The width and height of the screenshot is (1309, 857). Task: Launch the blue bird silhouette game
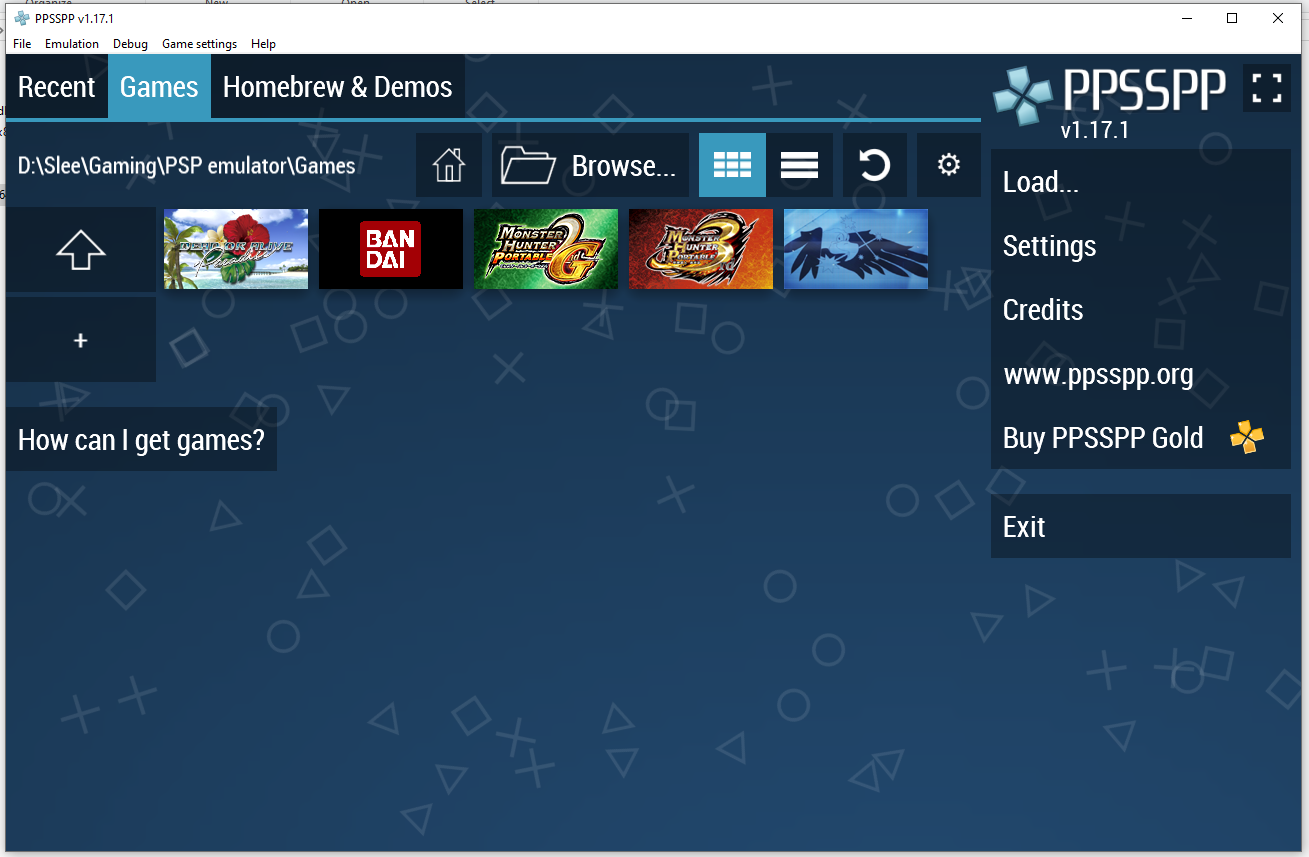(856, 249)
